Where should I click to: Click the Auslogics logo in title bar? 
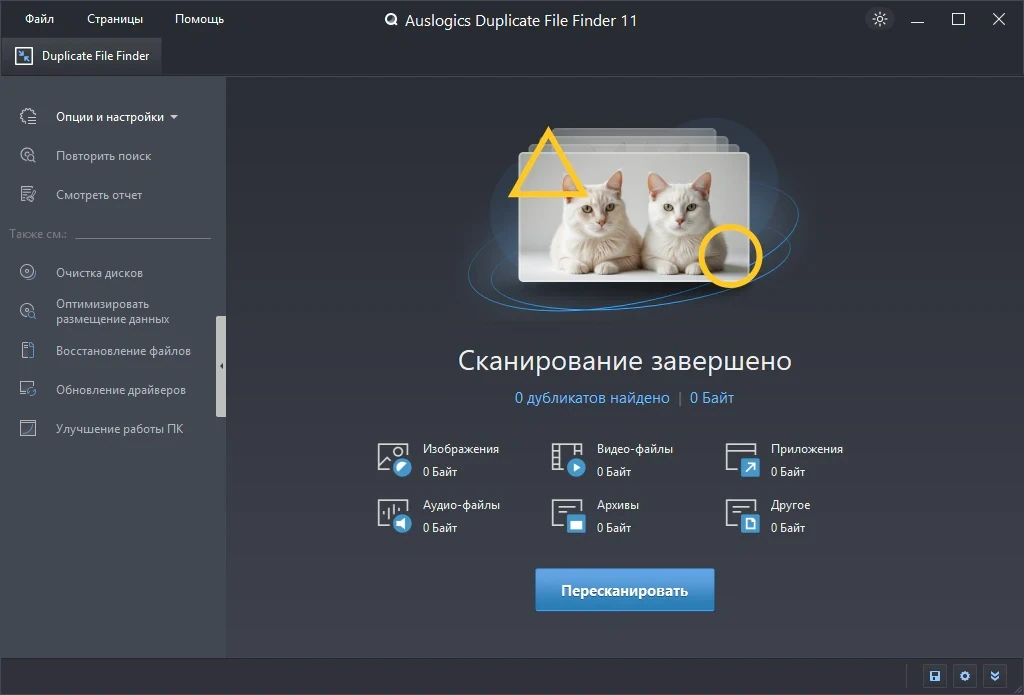(x=391, y=20)
